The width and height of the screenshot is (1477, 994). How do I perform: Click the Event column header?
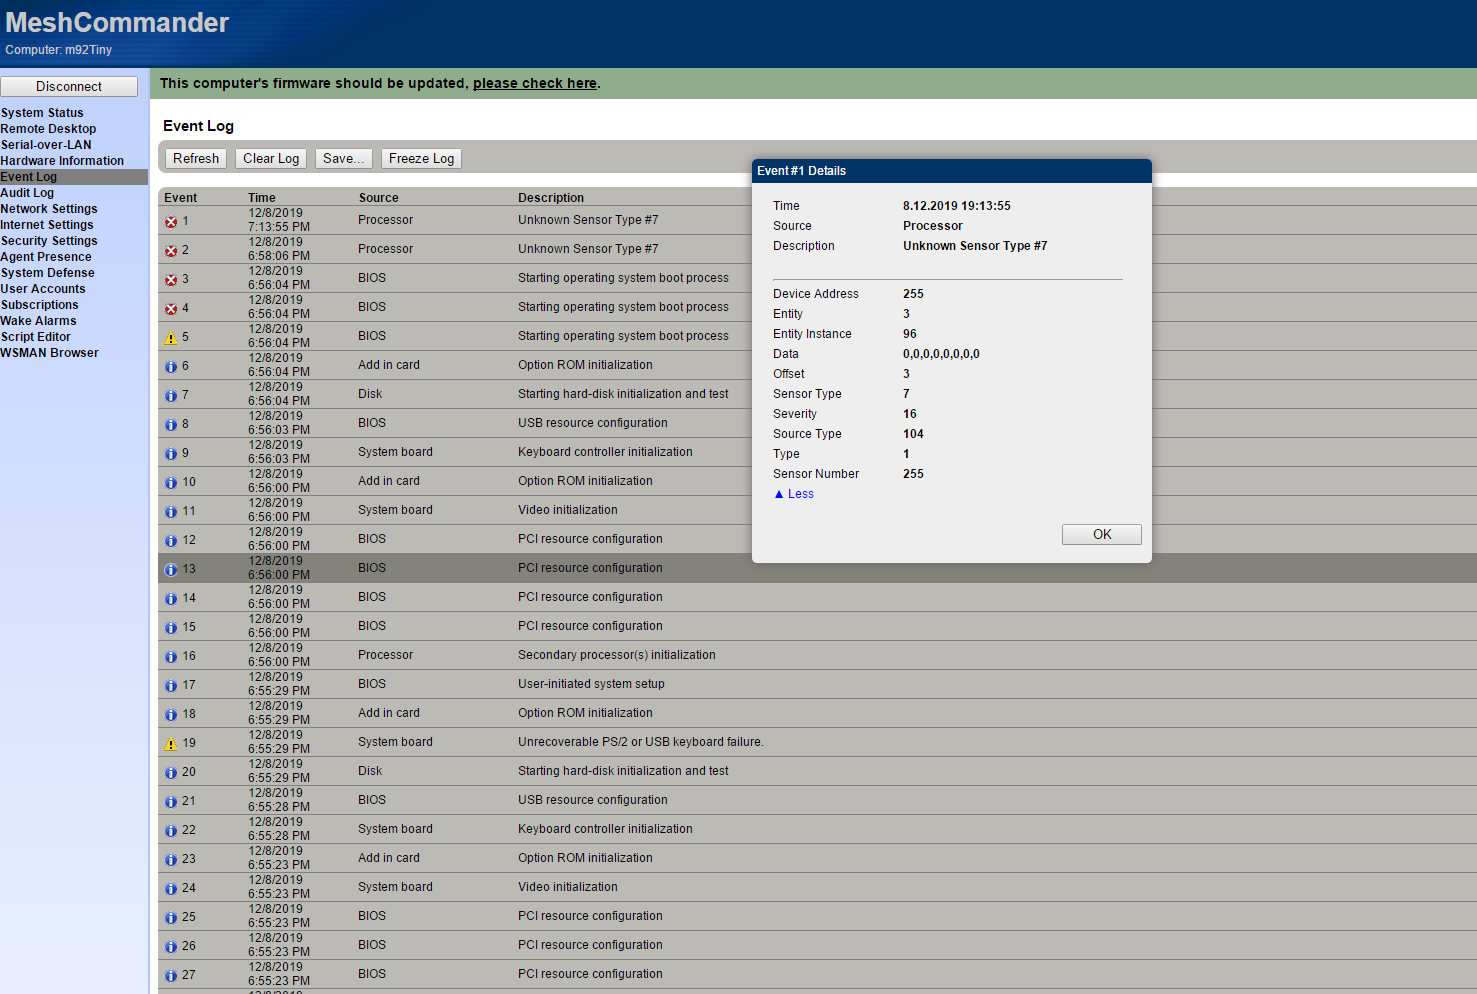[181, 198]
